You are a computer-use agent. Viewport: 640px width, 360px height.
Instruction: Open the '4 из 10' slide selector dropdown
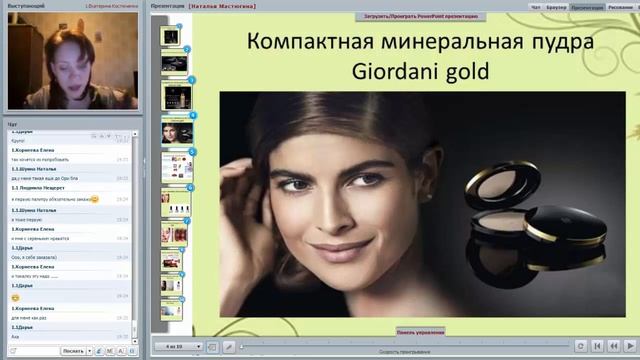point(179,347)
